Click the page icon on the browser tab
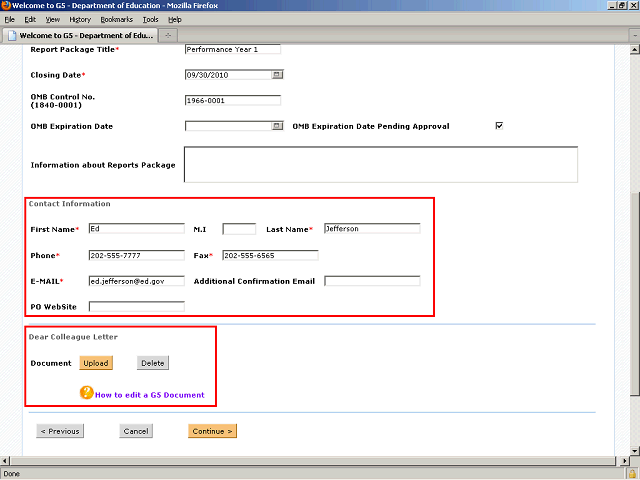The height and width of the screenshot is (480, 640). (x=12, y=36)
